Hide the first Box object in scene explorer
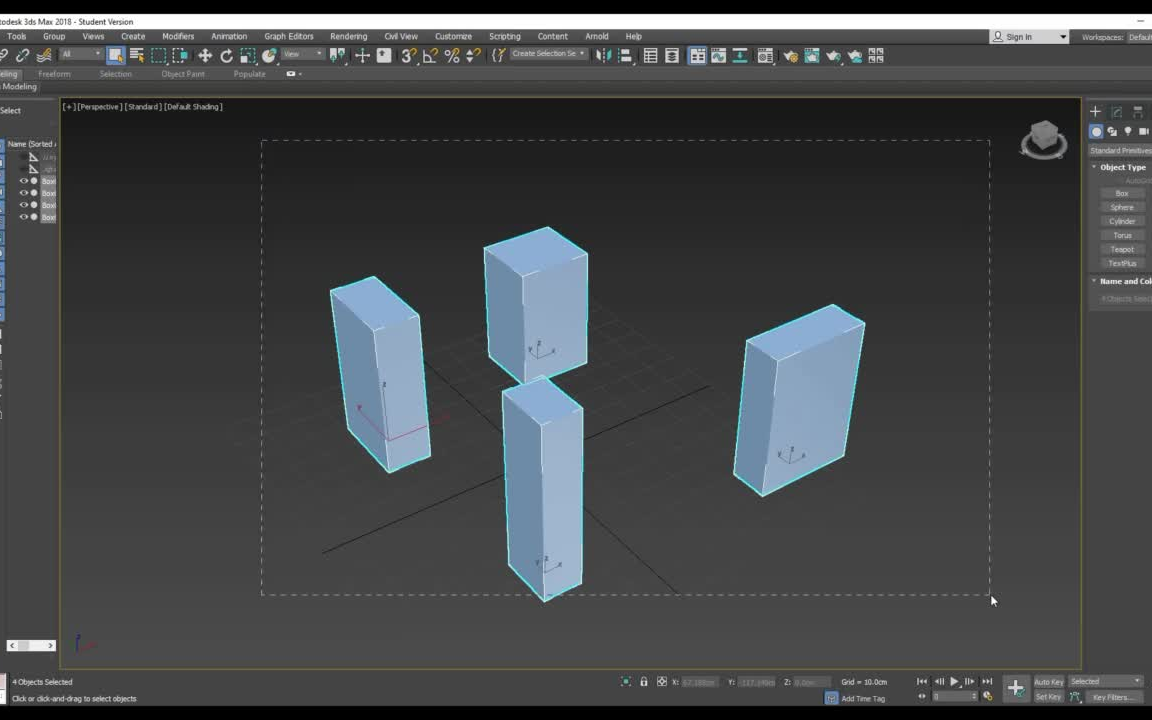The width and height of the screenshot is (1152, 720). [x=24, y=181]
